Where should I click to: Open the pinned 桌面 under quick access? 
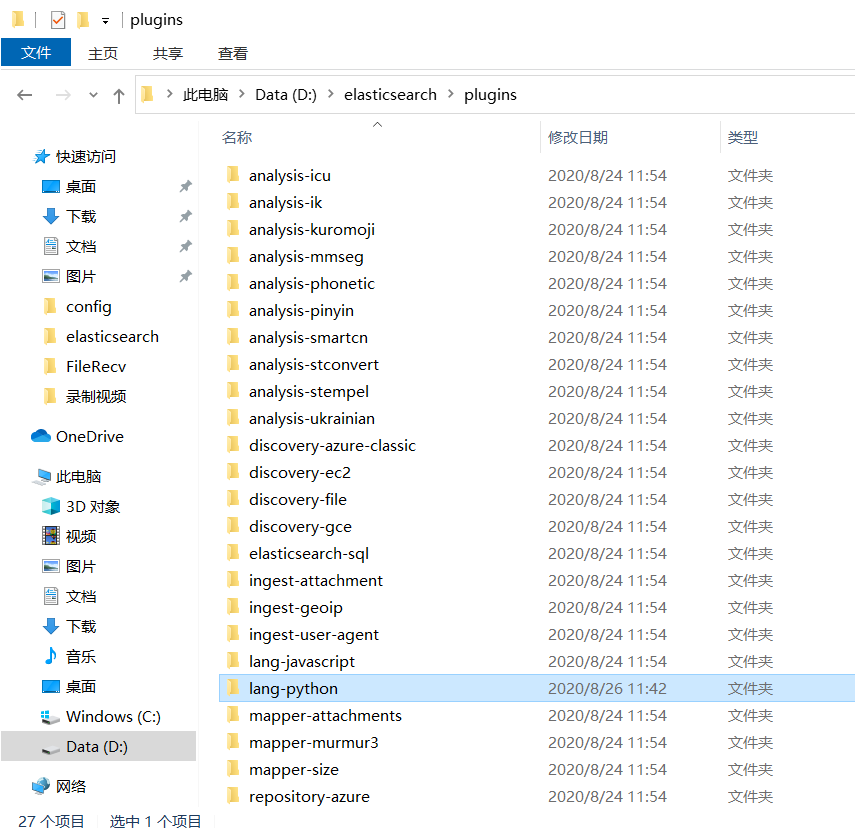(x=81, y=186)
